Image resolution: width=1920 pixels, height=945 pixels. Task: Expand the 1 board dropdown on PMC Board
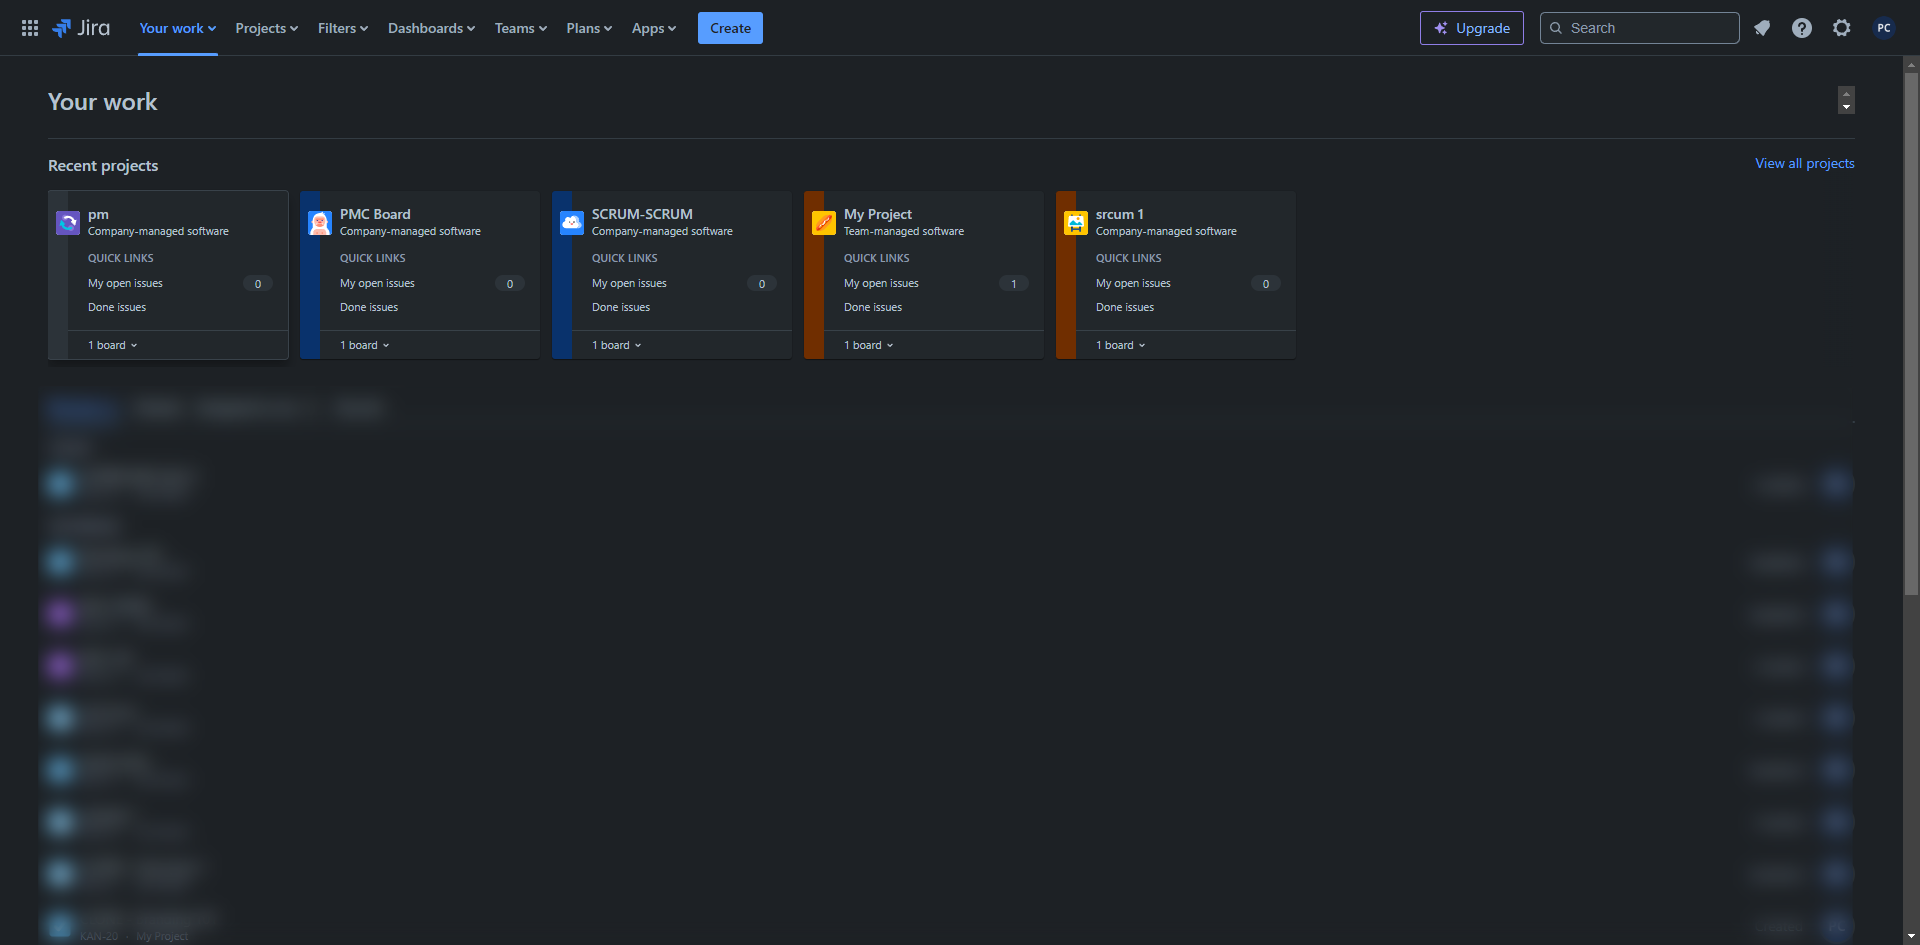365,345
